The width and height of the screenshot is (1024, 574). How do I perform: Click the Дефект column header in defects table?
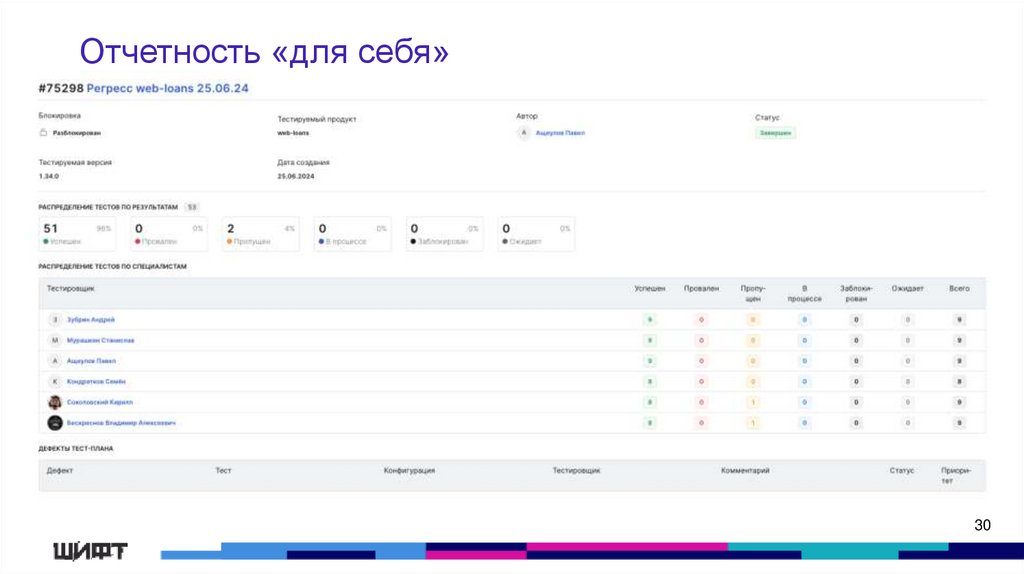(x=60, y=470)
